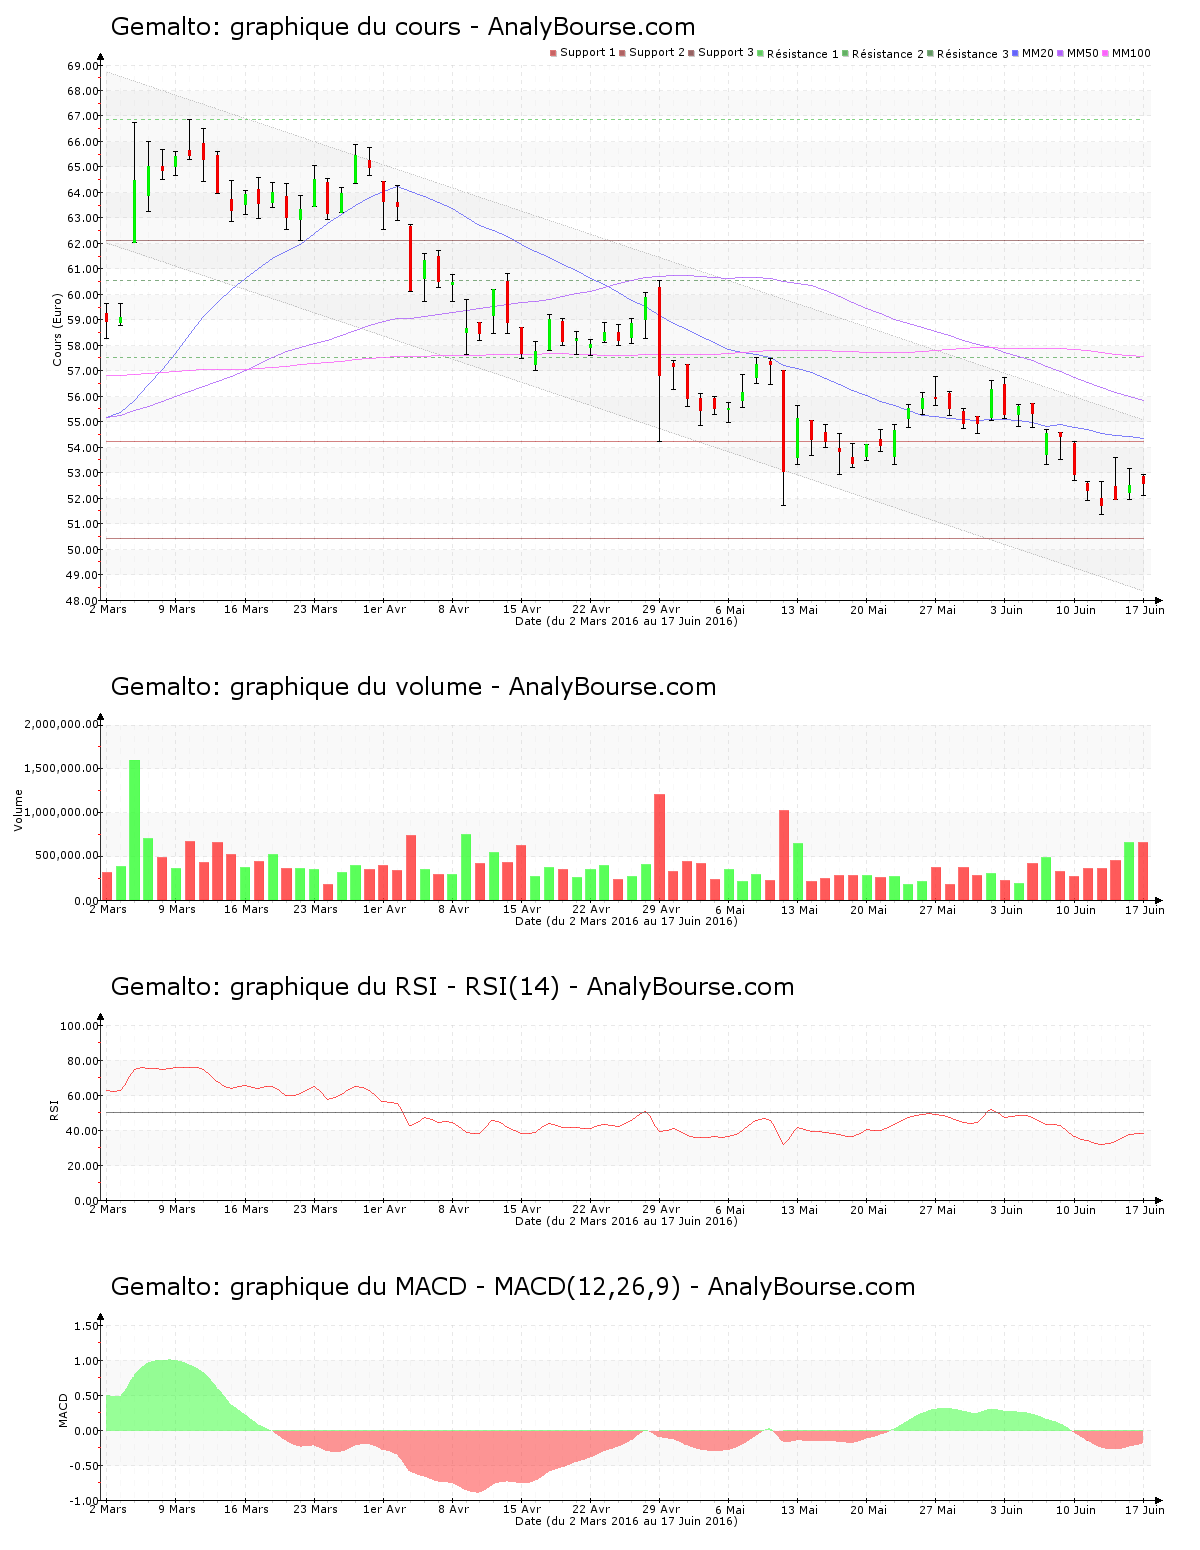The image size is (1200, 1550).
Task: Click the last red volume bar at 17 Juin
Action: (1143, 871)
